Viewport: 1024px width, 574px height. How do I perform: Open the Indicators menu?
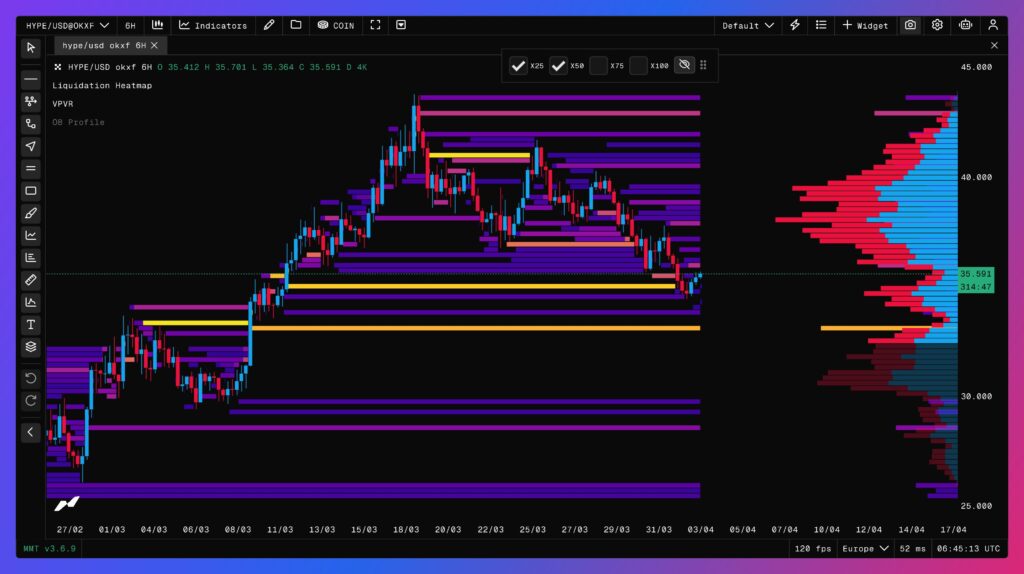coord(212,25)
